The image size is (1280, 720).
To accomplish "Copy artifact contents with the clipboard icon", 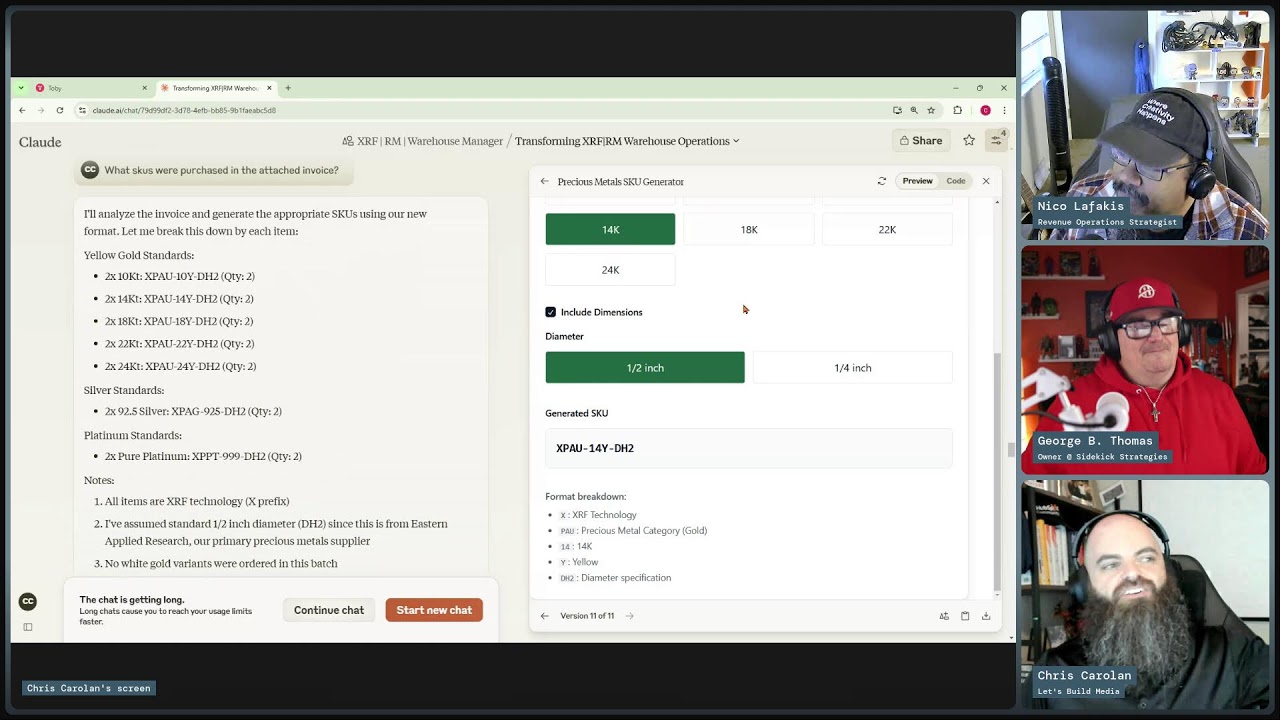I will point(965,616).
